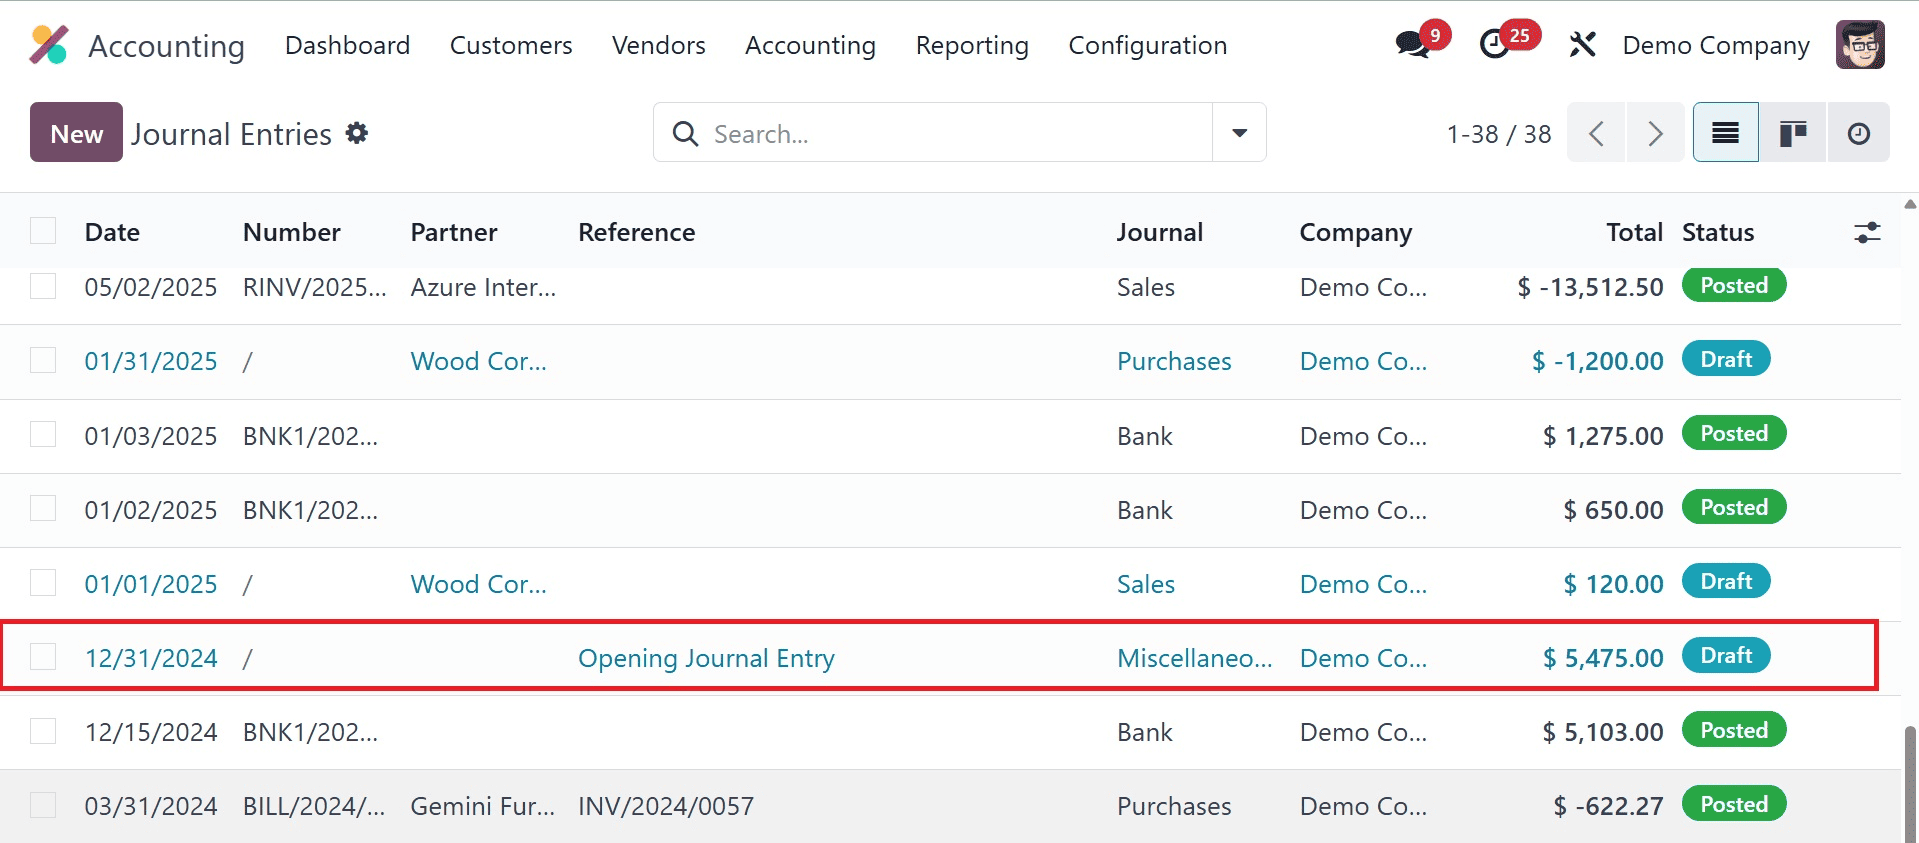
Task: Click the BILL/2024/... number cell
Action: click(314, 806)
